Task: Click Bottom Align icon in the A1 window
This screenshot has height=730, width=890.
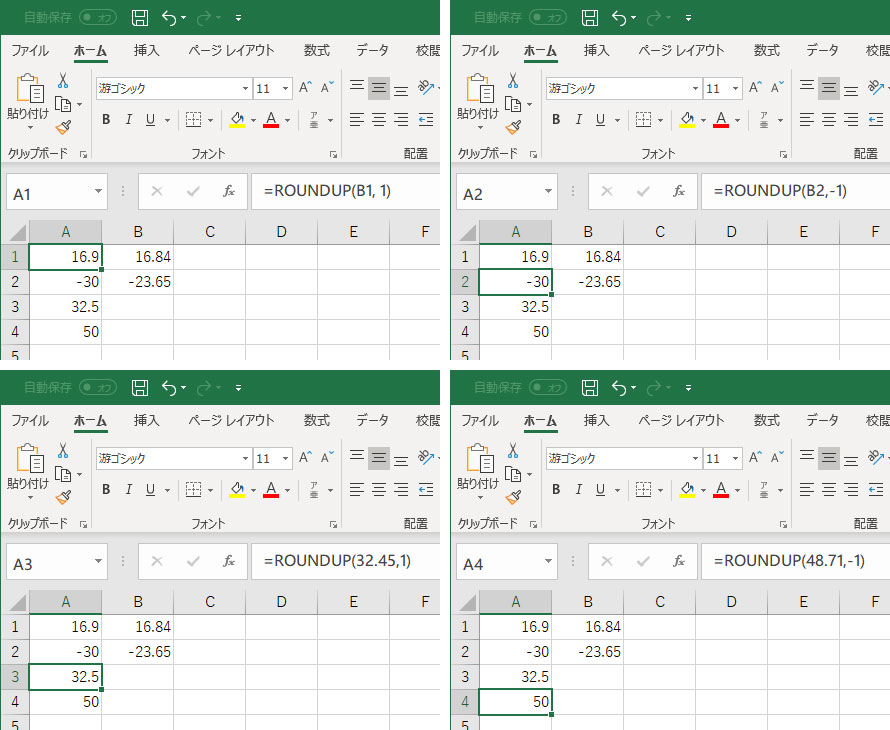Action: (401, 90)
